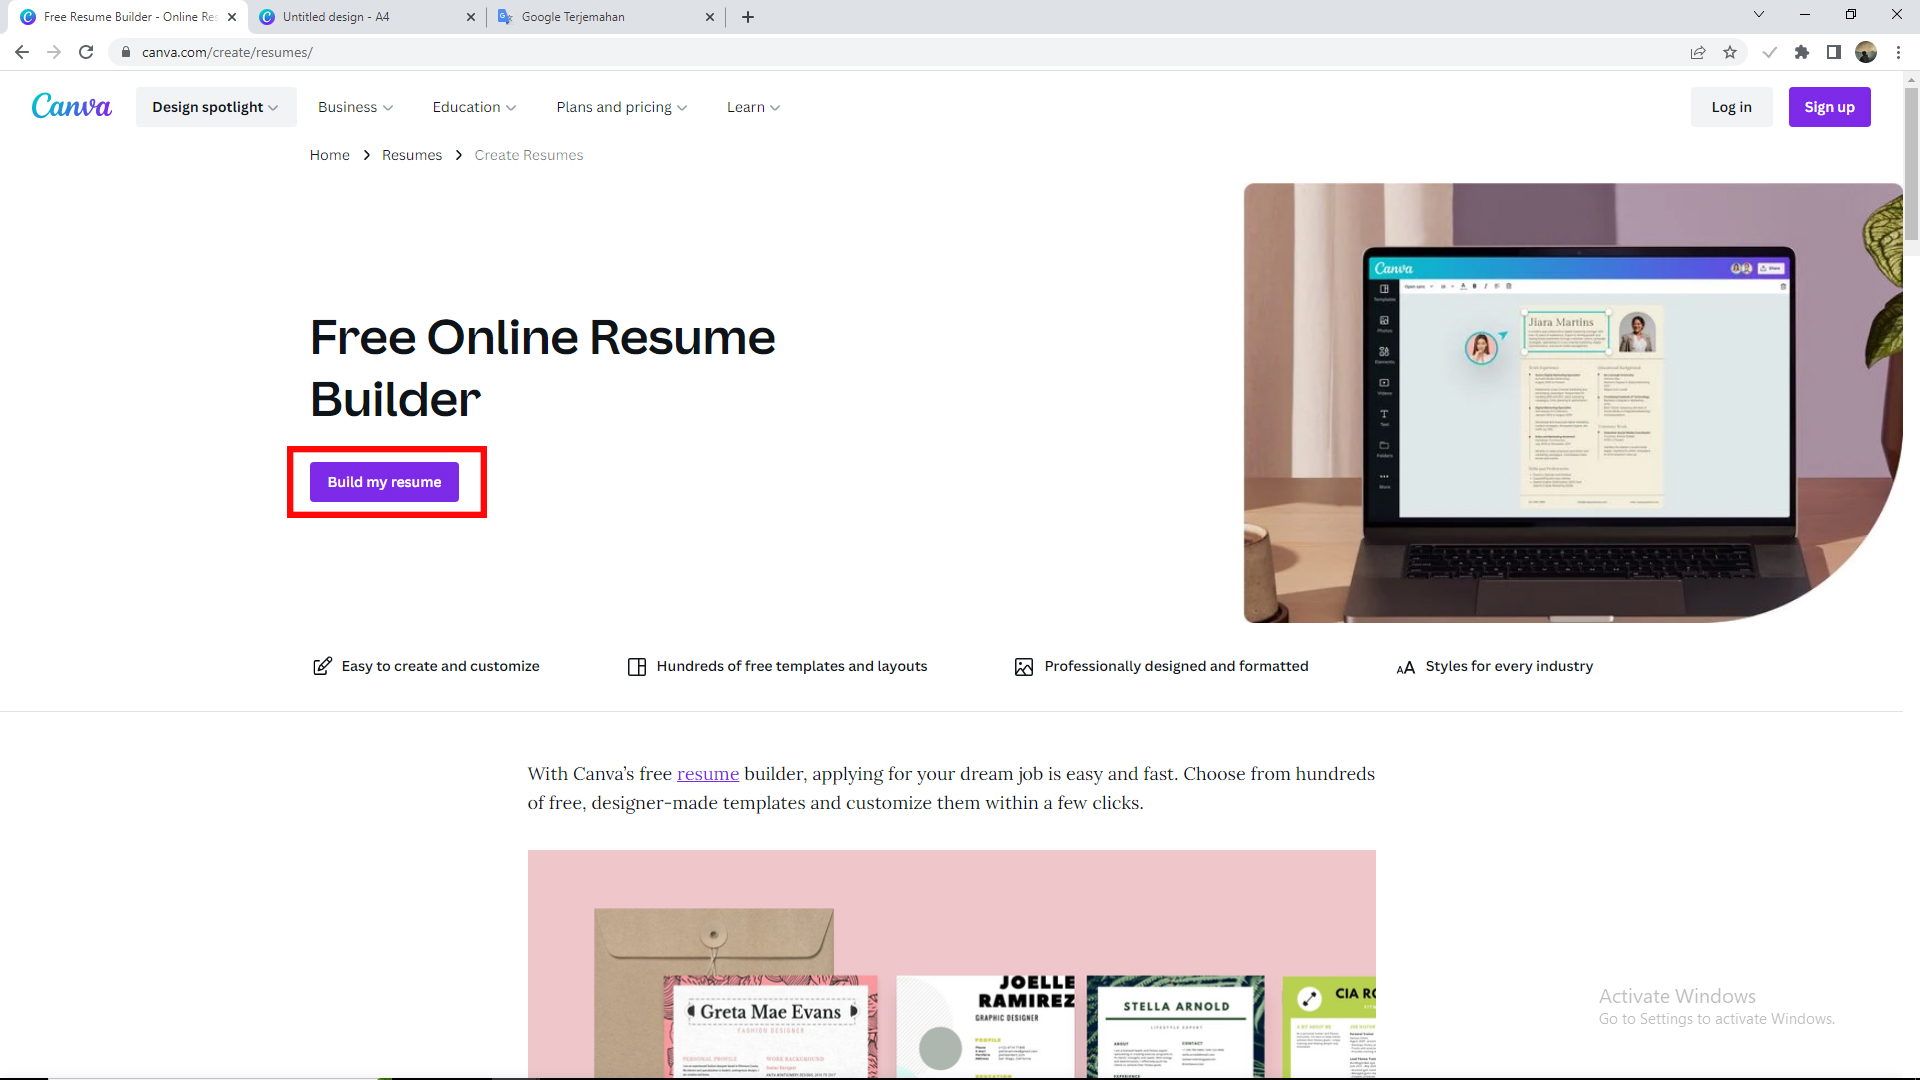Close the Untitled design - A4 tab

pos(471,17)
